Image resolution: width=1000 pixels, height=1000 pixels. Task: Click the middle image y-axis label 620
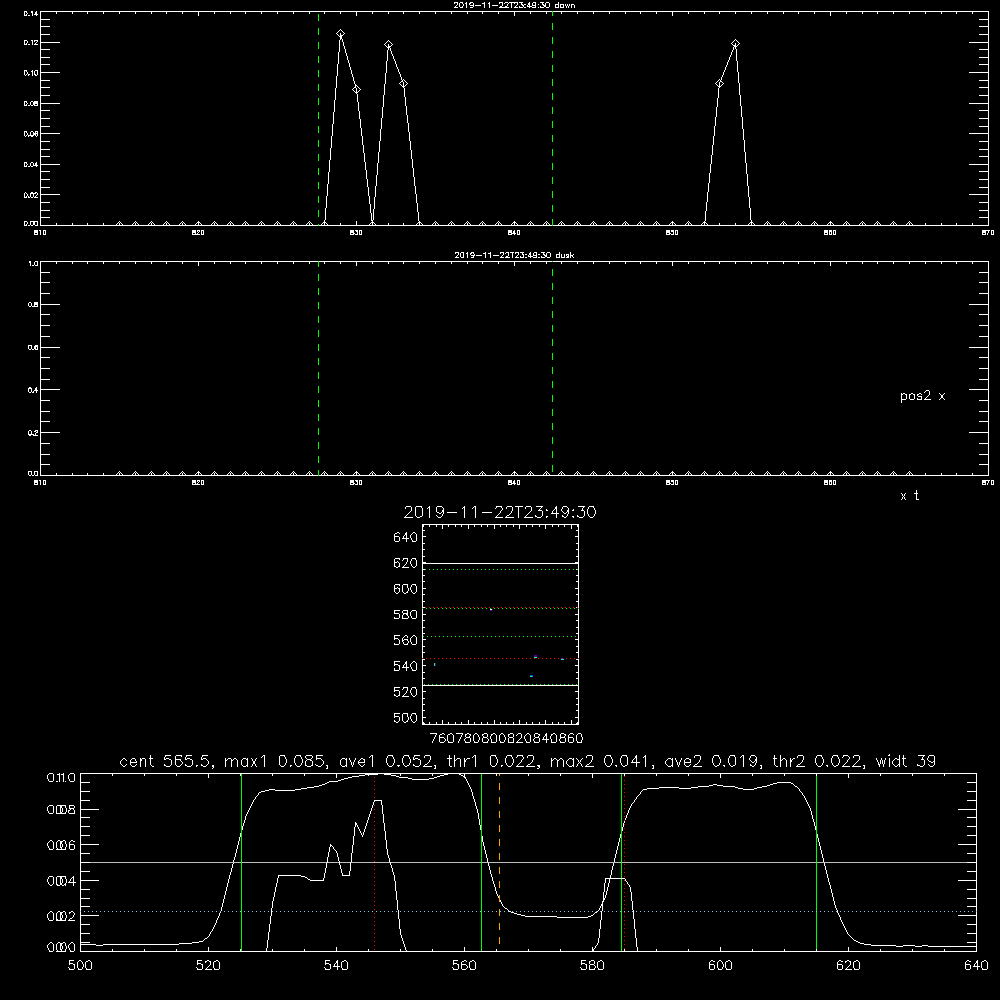point(406,563)
